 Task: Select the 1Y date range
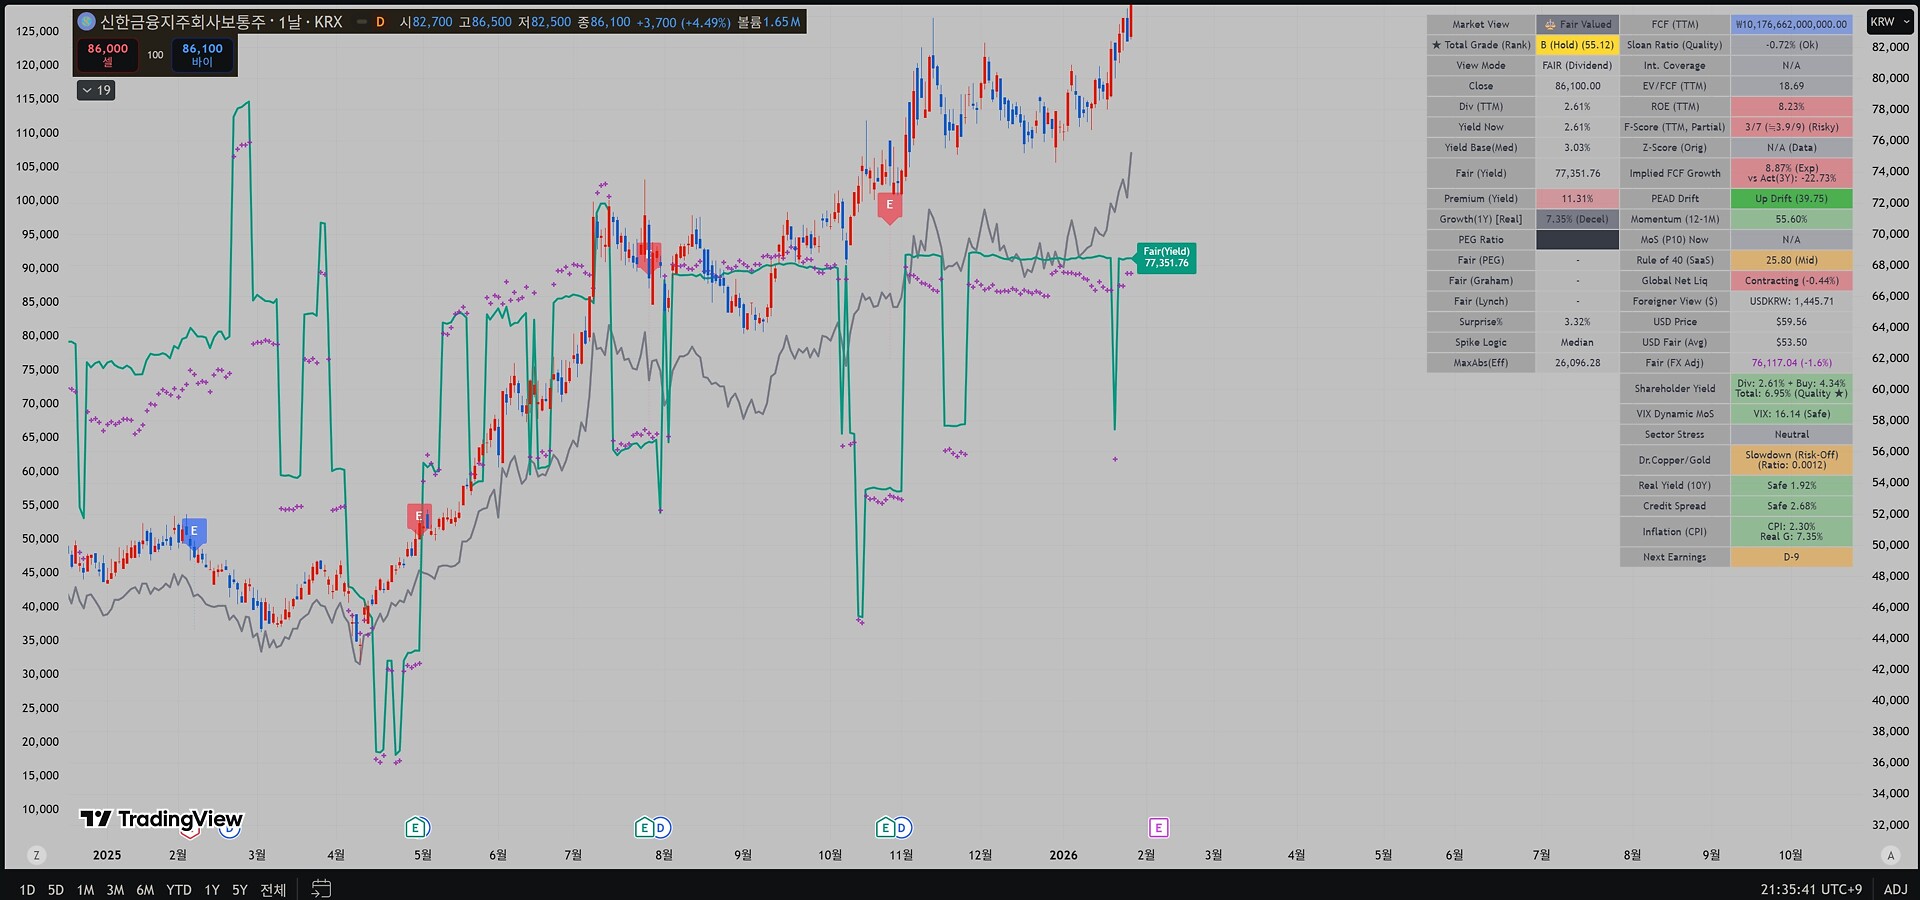[x=212, y=889]
